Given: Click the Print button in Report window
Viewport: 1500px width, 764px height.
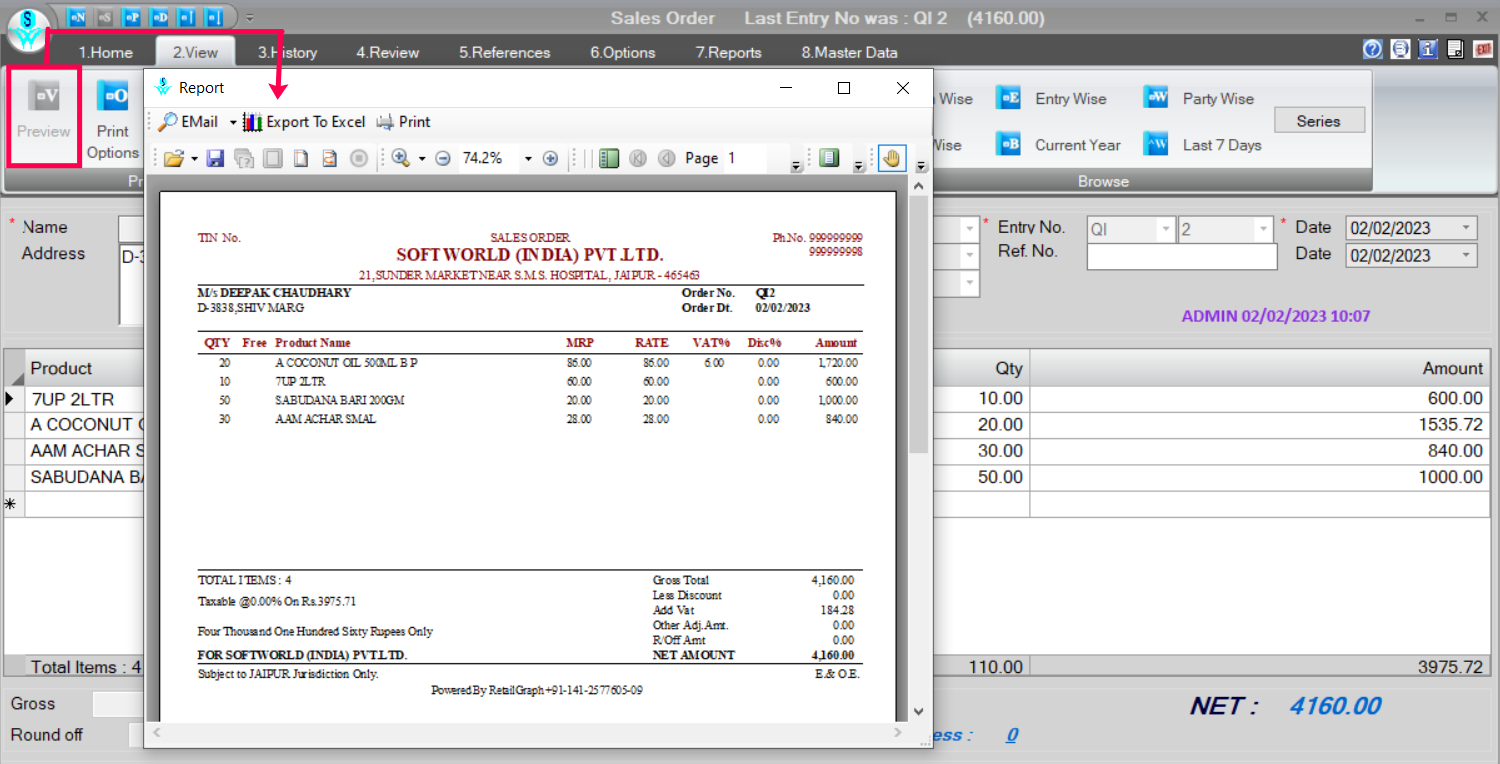Looking at the screenshot, I should (404, 122).
